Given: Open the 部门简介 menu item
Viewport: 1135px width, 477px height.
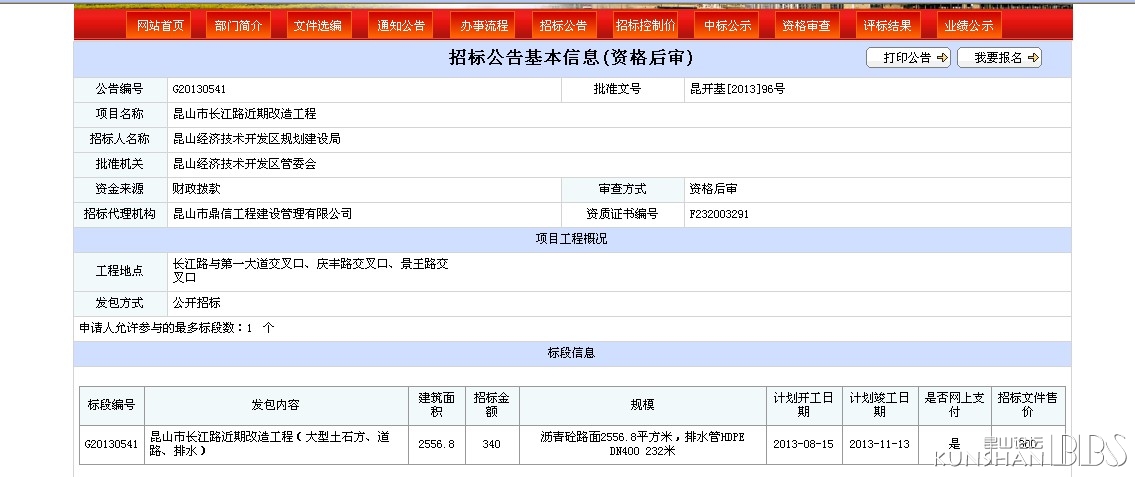Looking at the screenshot, I should [x=239, y=26].
